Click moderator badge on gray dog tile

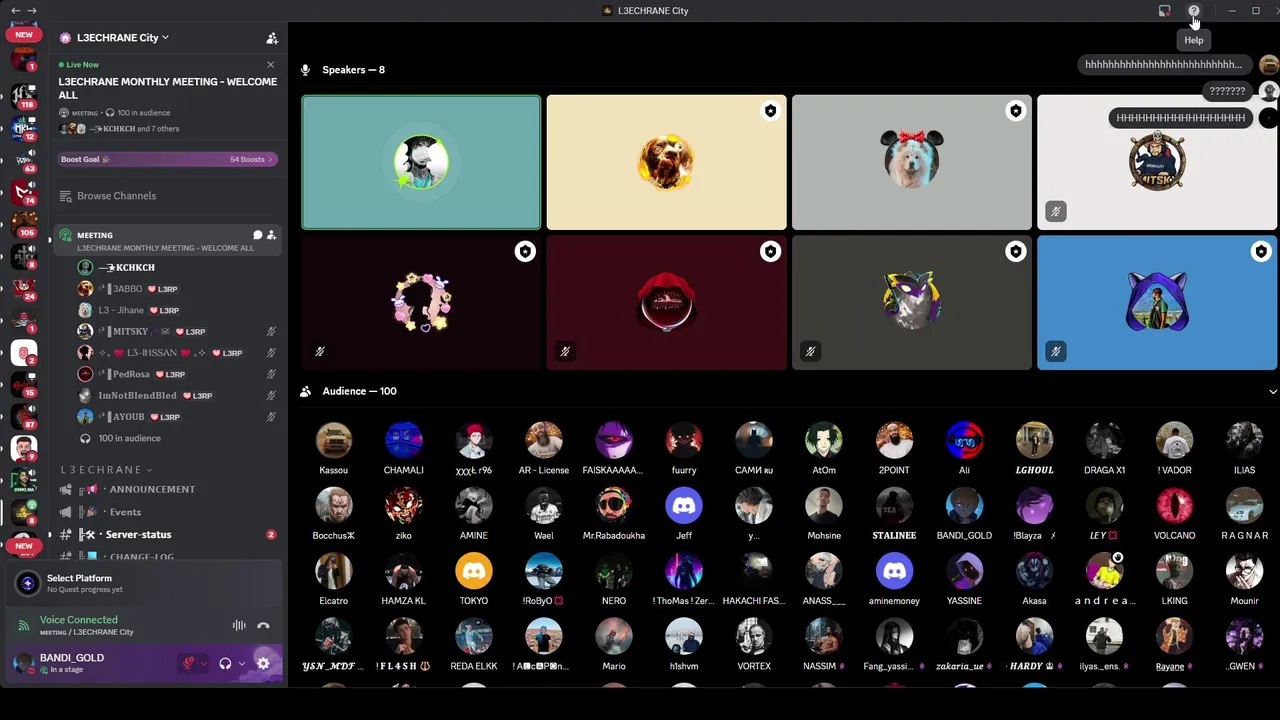coord(1015,111)
